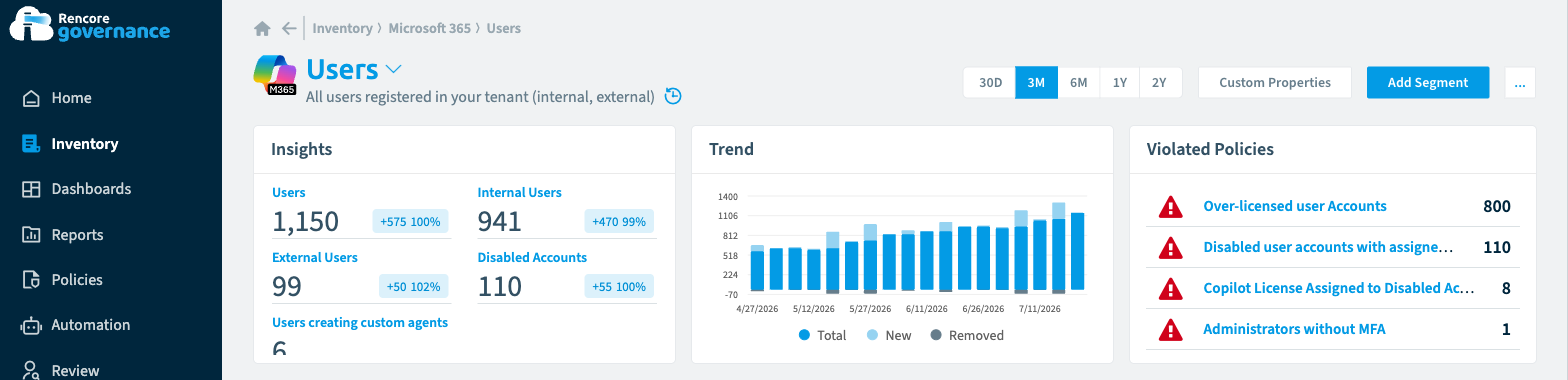
Task: Open Disabled user accounts with assigned policy
Action: [x=1328, y=247]
